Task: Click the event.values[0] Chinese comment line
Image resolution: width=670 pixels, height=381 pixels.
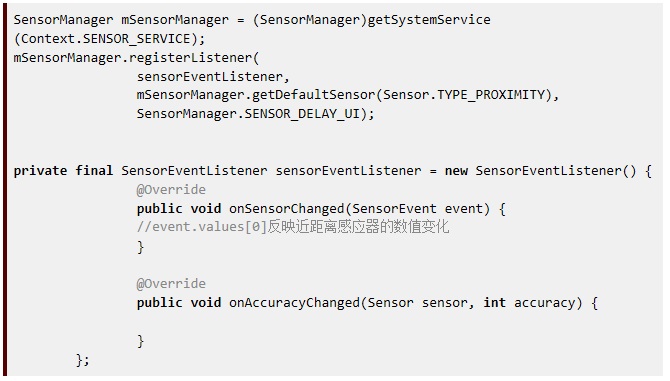Action: (x=293, y=227)
